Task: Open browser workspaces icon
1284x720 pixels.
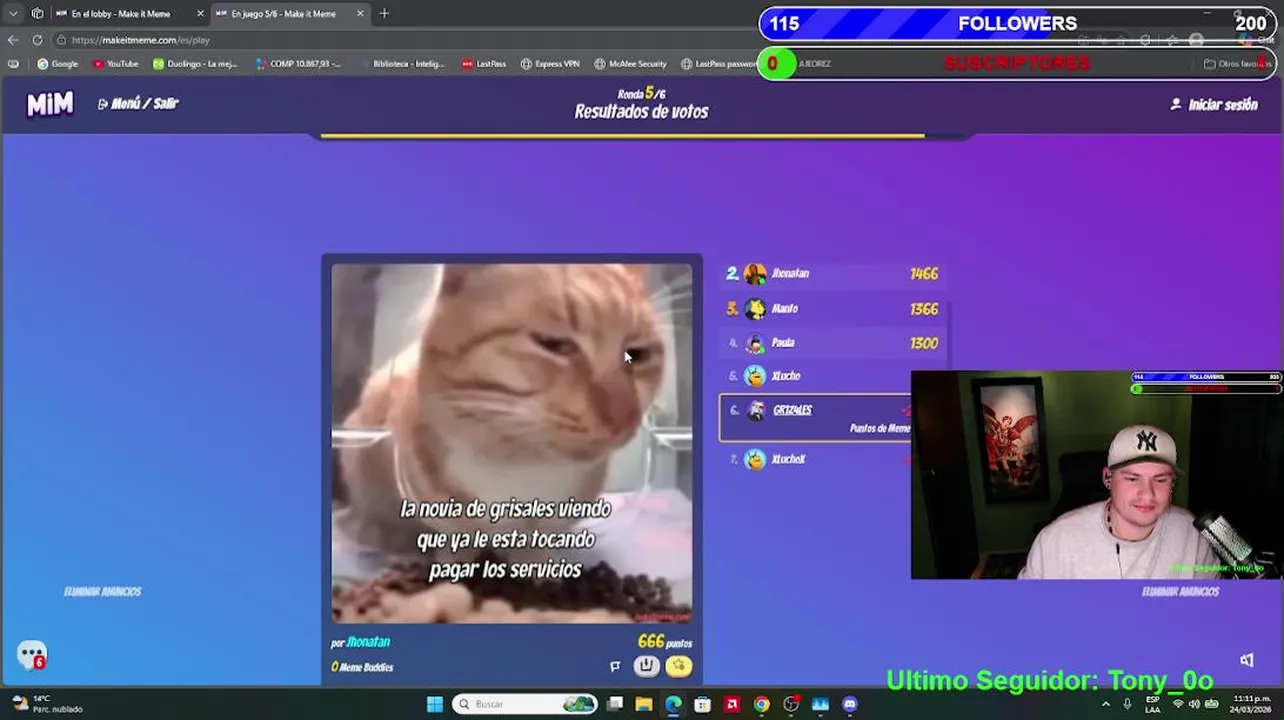Action: coord(37,14)
